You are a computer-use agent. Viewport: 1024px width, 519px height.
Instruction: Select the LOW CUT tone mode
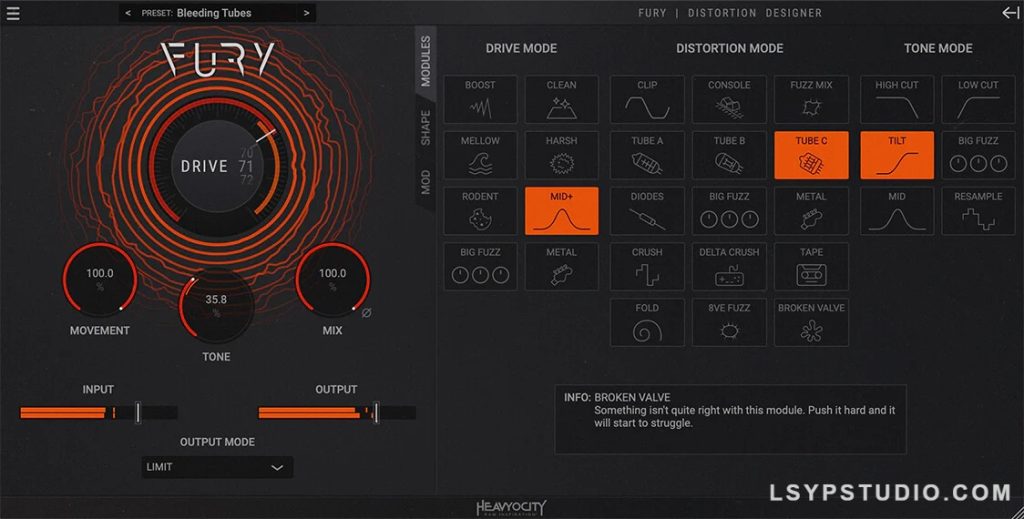(x=978, y=99)
